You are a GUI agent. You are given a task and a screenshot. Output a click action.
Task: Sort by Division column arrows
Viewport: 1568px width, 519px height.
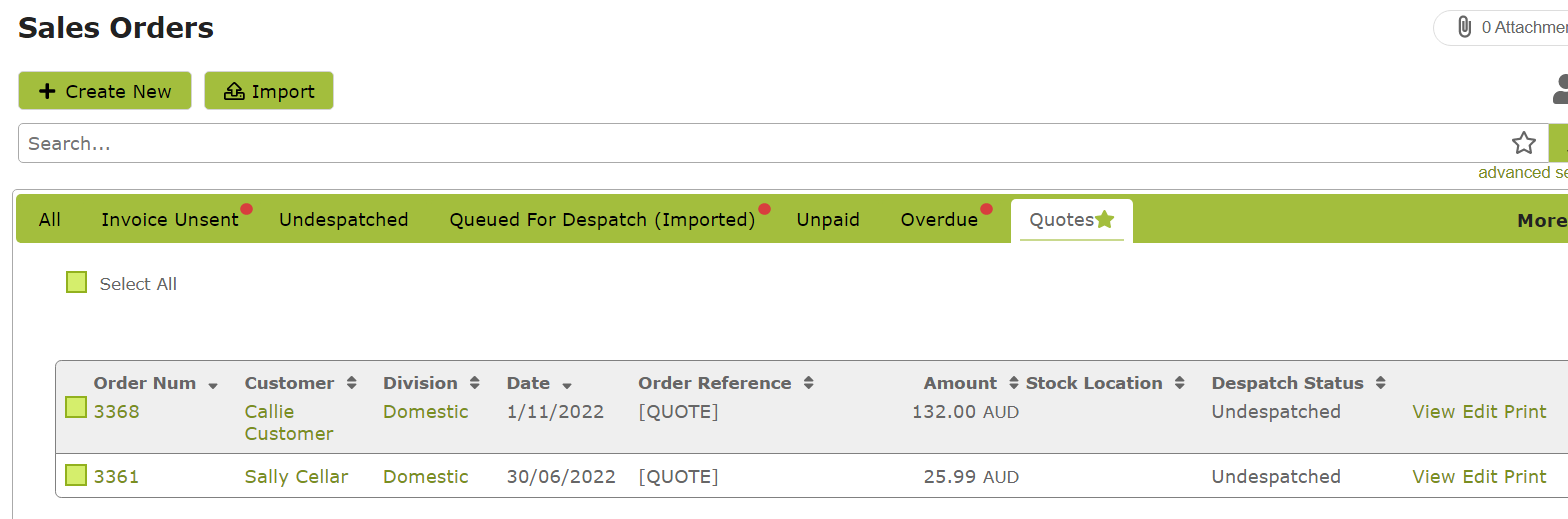(x=474, y=383)
